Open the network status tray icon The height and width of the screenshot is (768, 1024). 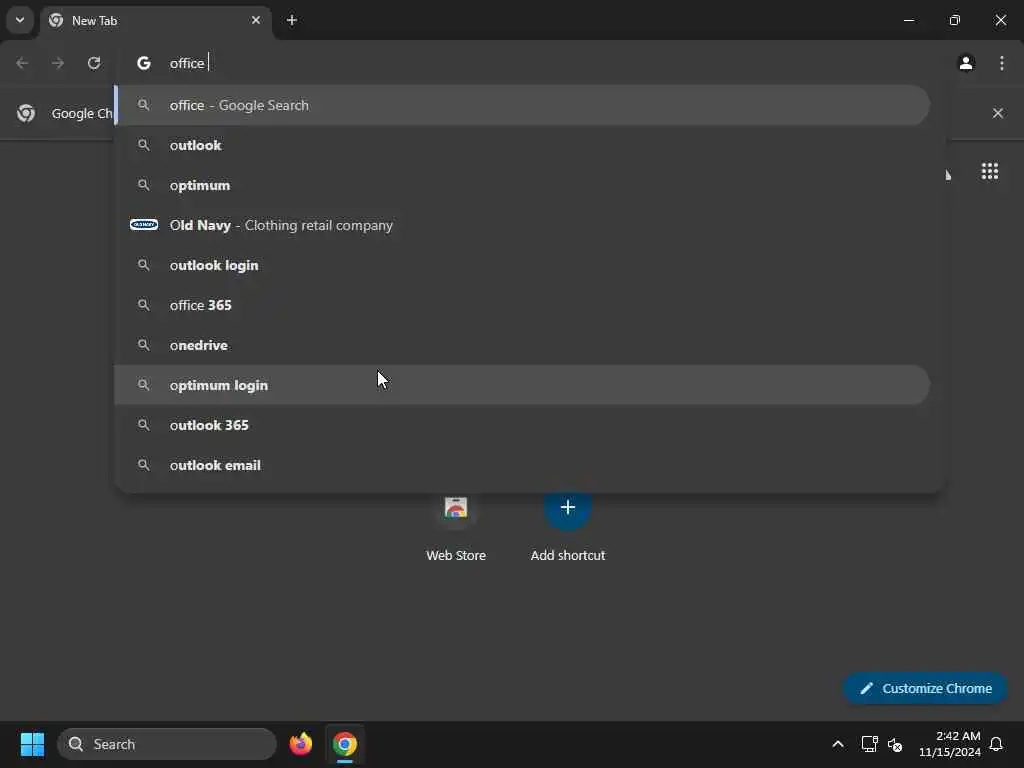click(869, 744)
